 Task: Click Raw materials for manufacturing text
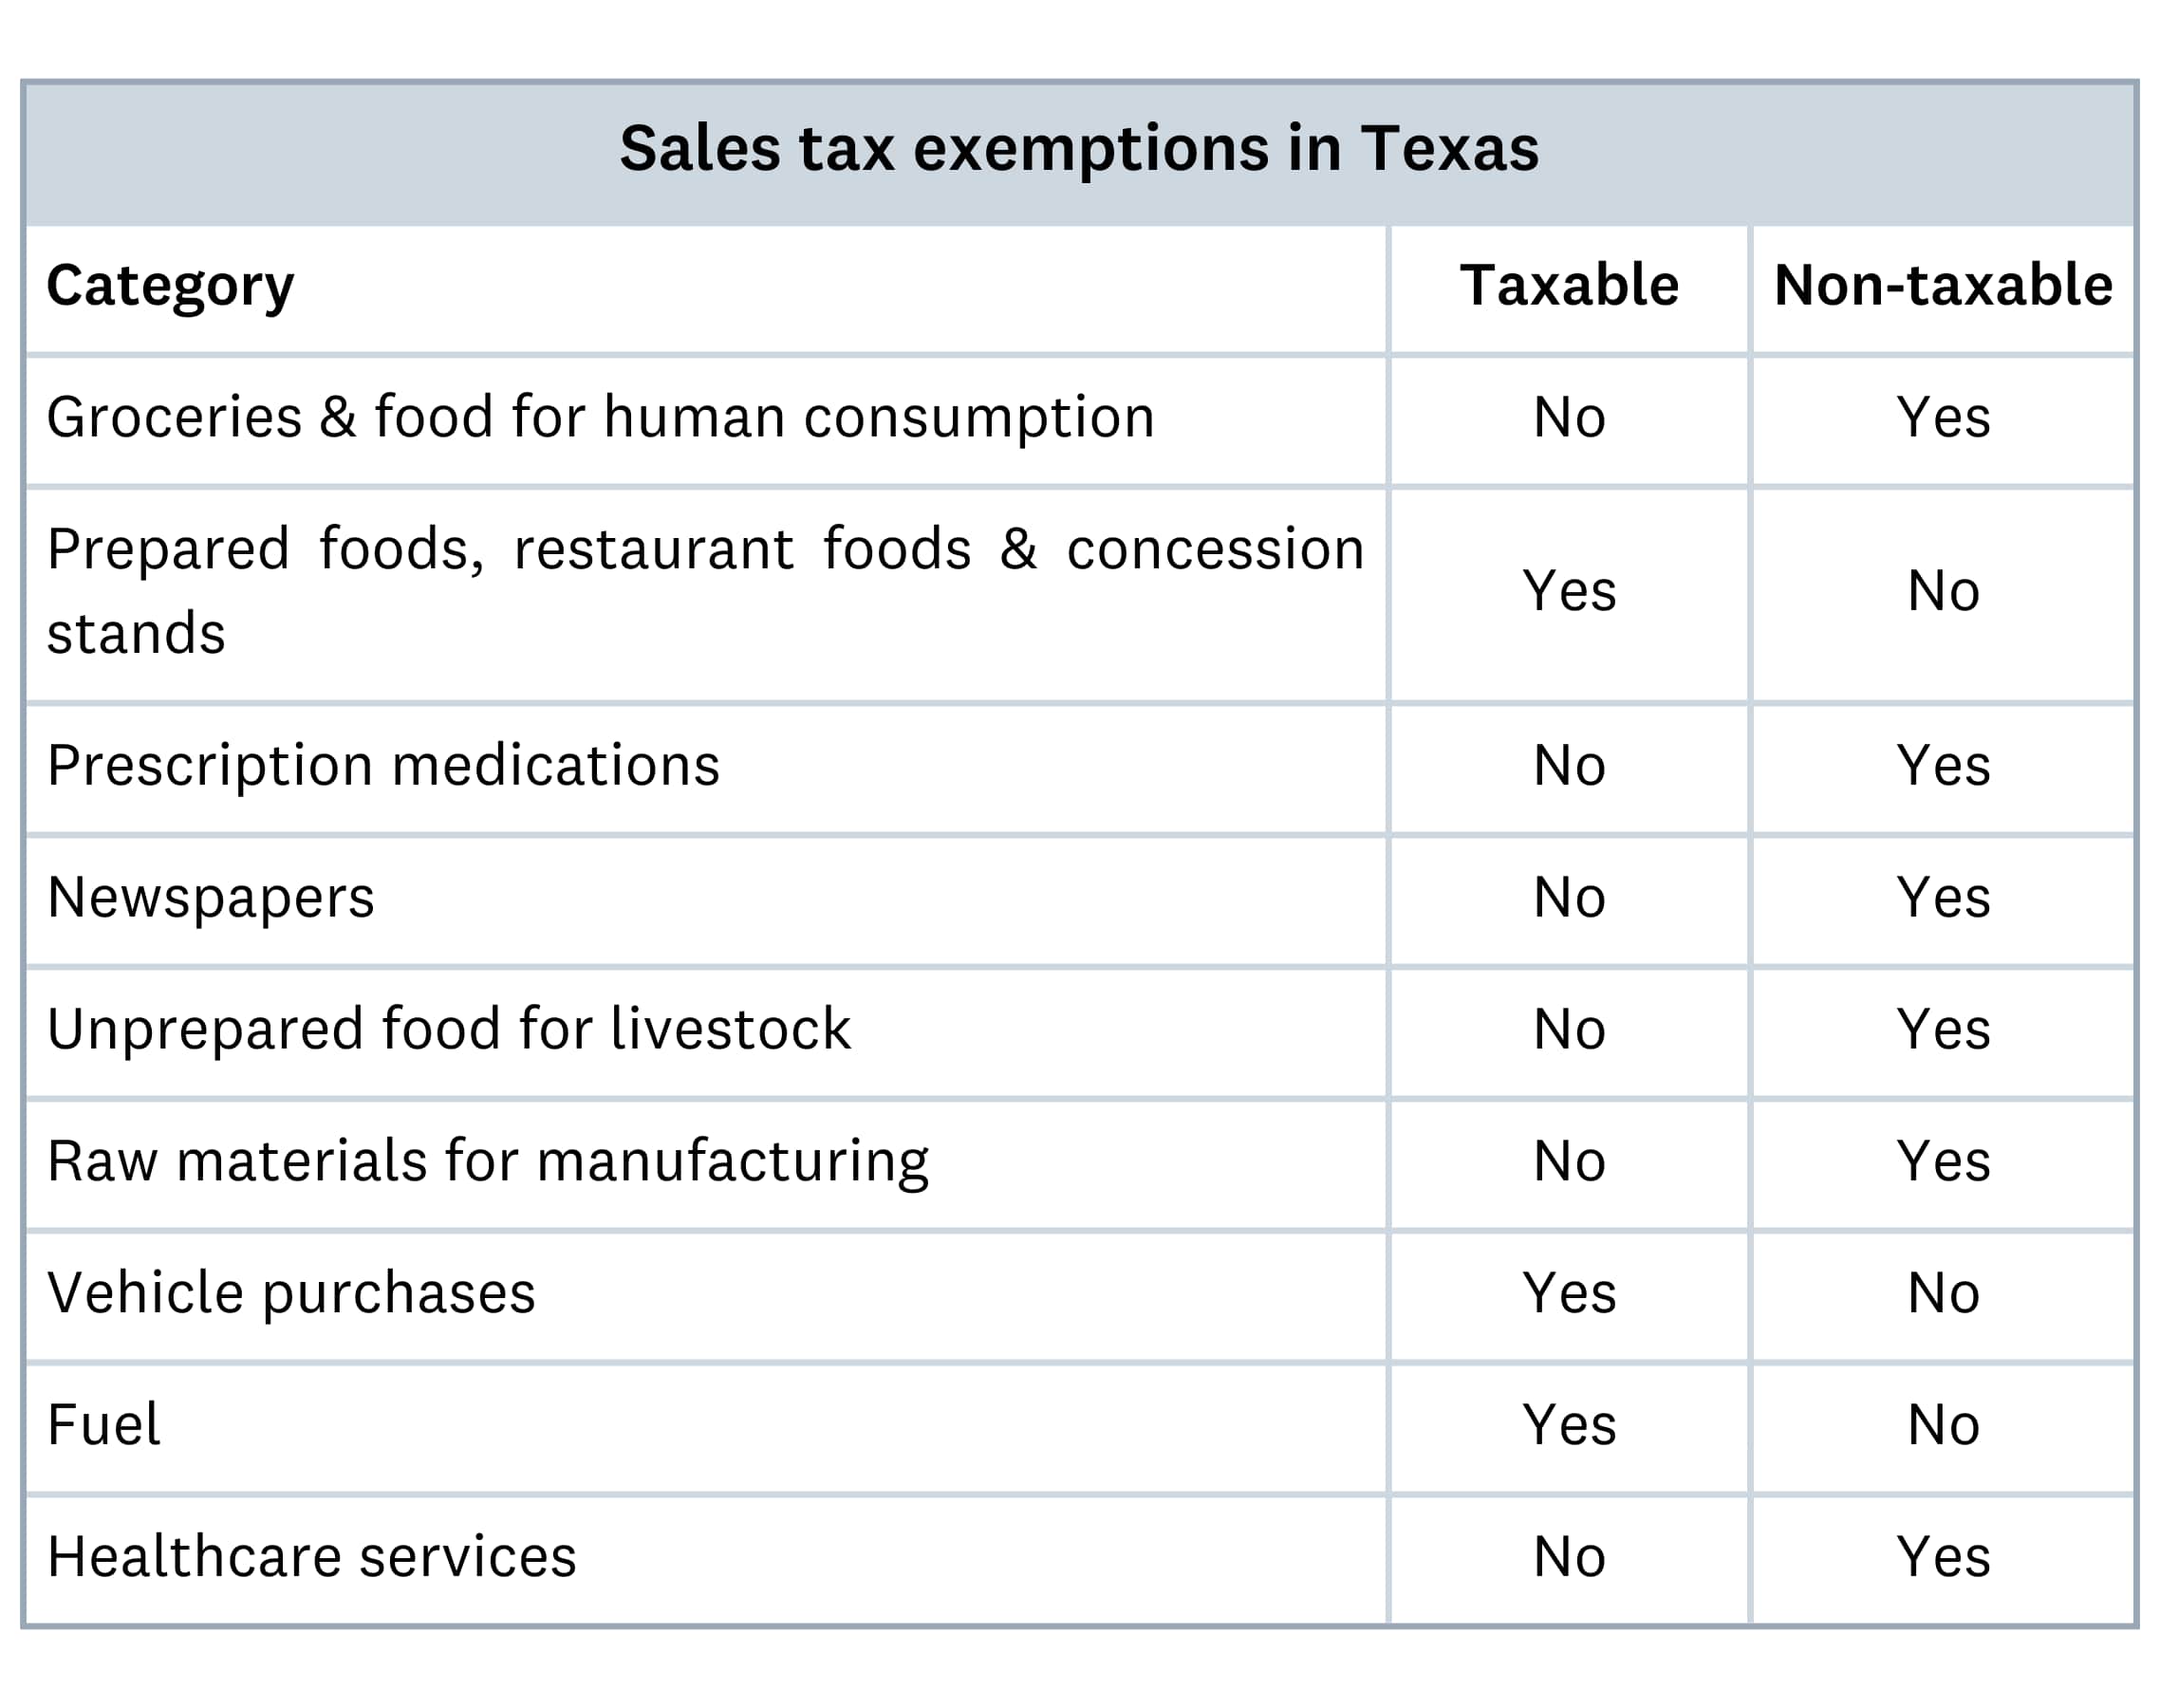[488, 1161]
